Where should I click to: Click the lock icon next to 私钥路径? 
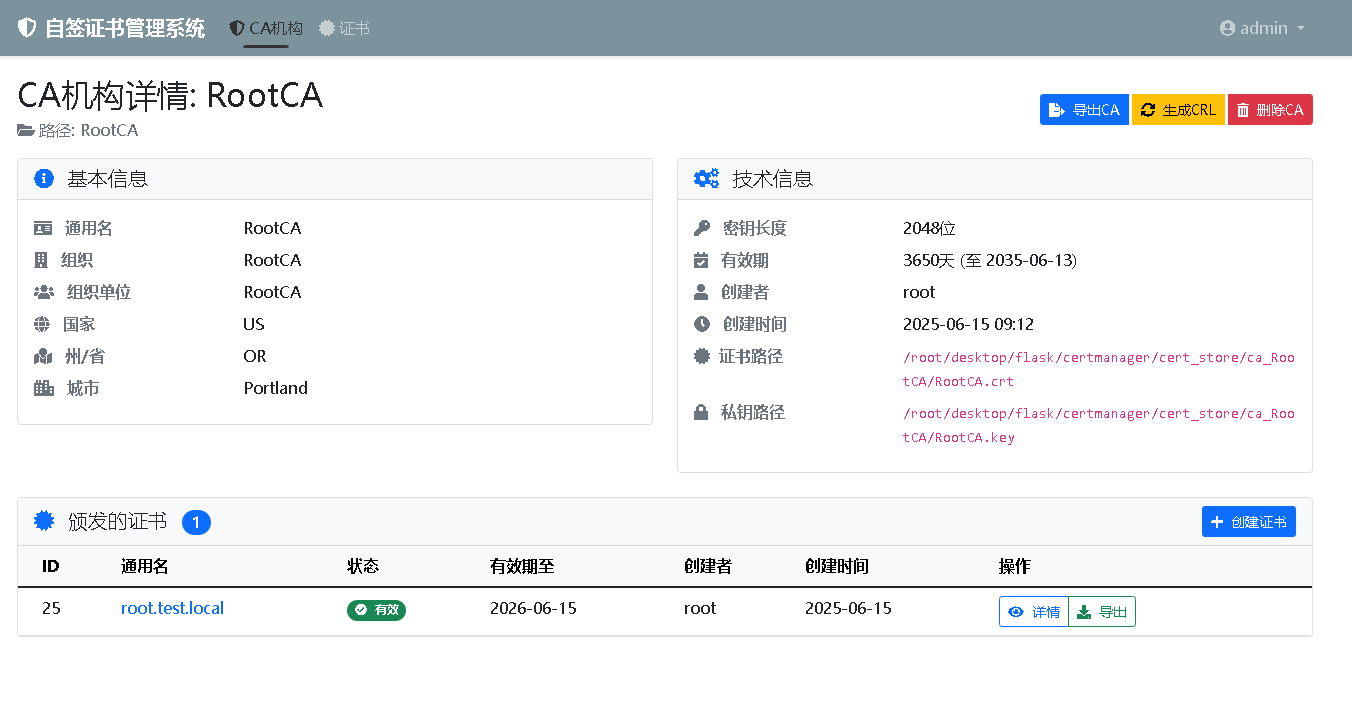[701, 412]
